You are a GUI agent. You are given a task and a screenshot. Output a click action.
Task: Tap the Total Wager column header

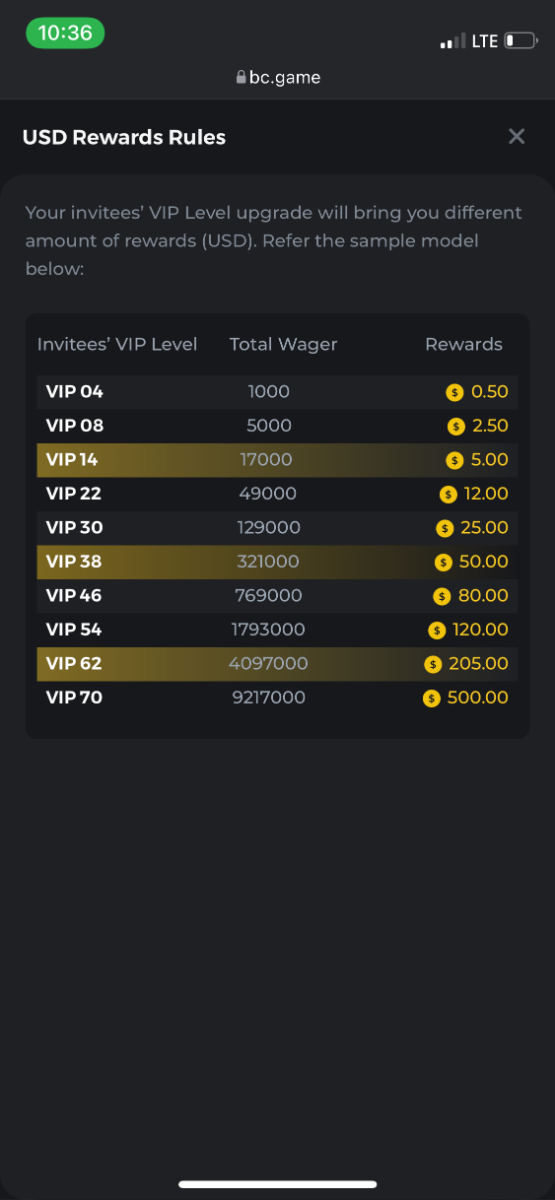click(284, 344)
